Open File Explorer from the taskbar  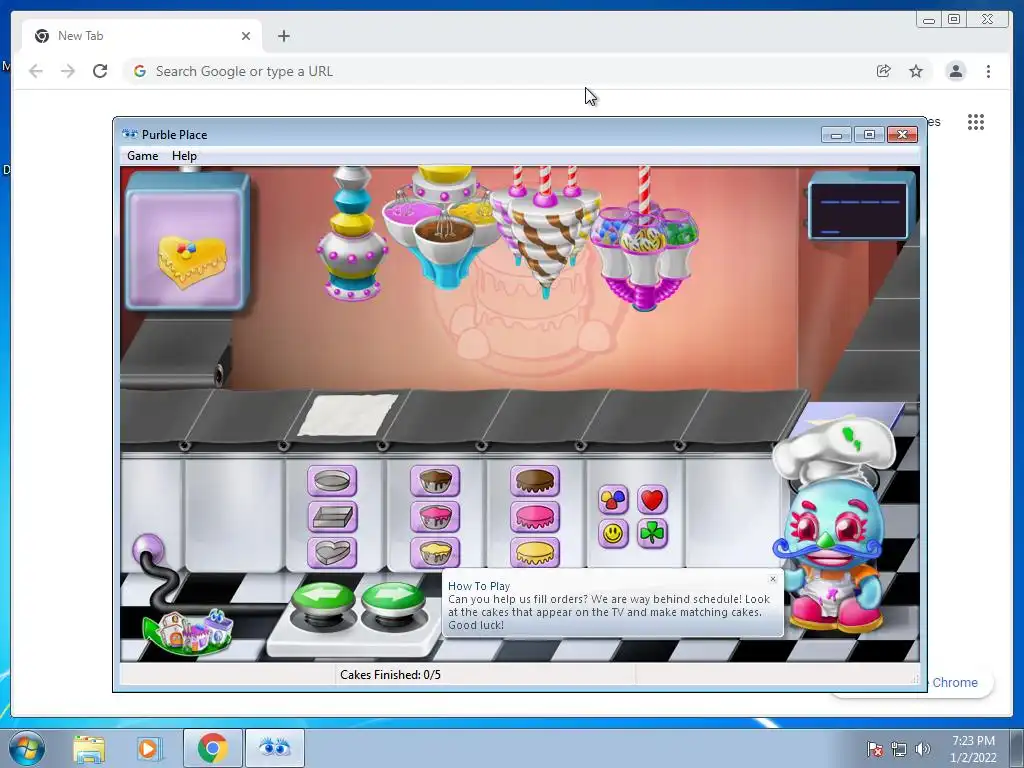coord(89,748)
